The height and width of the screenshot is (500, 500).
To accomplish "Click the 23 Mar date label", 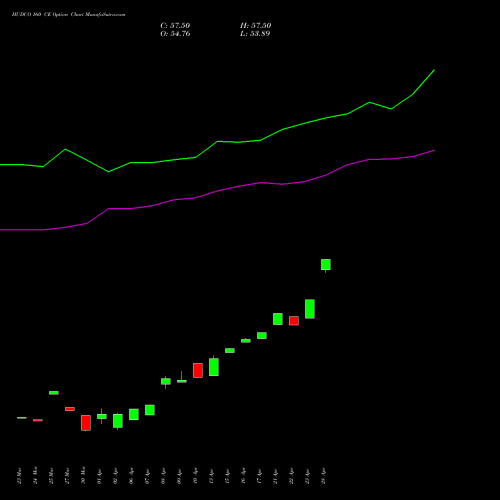I will click(x=19, y=476).
